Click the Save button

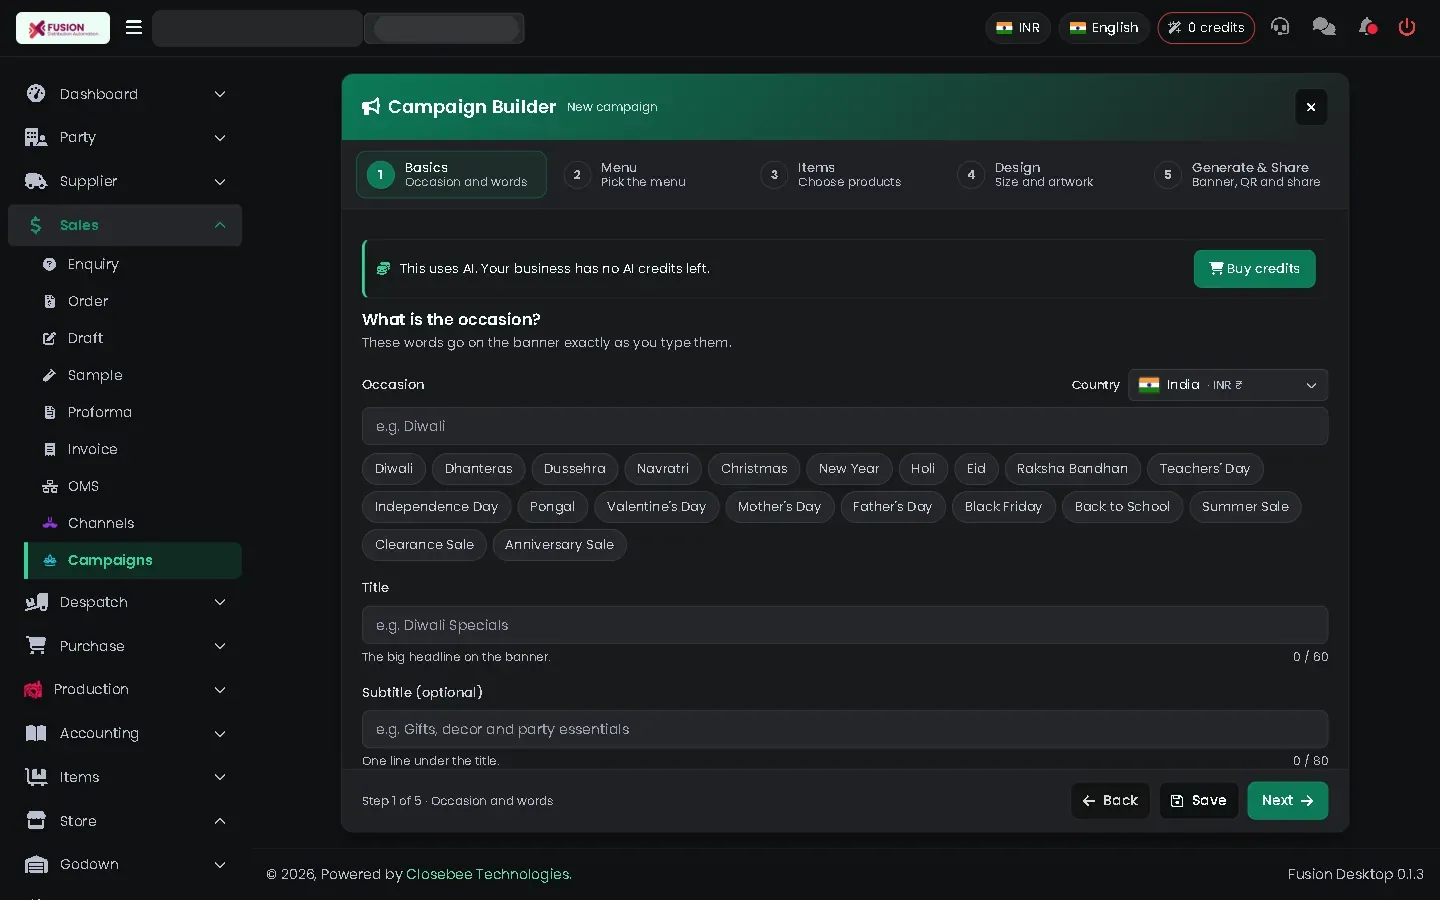(1199, 801)
